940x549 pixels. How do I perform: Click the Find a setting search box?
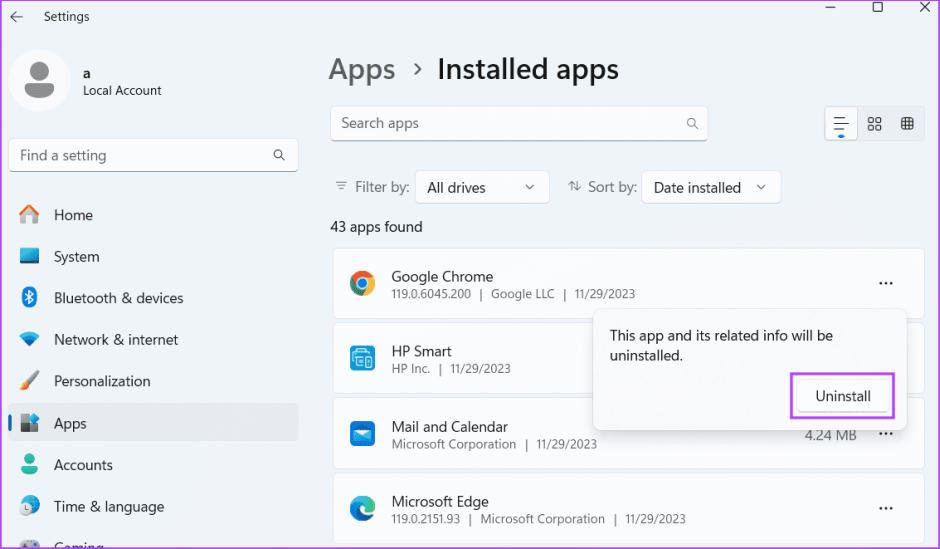140,155
